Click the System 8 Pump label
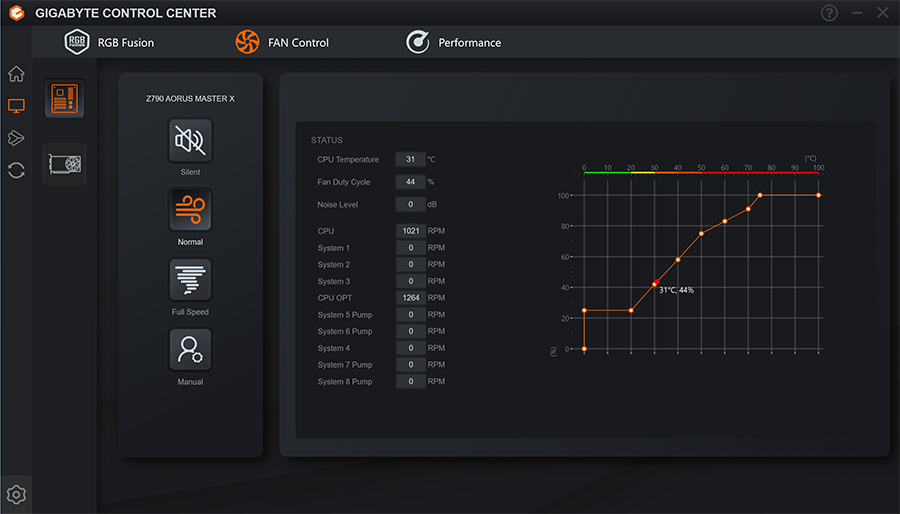 (x=345, y=381)
